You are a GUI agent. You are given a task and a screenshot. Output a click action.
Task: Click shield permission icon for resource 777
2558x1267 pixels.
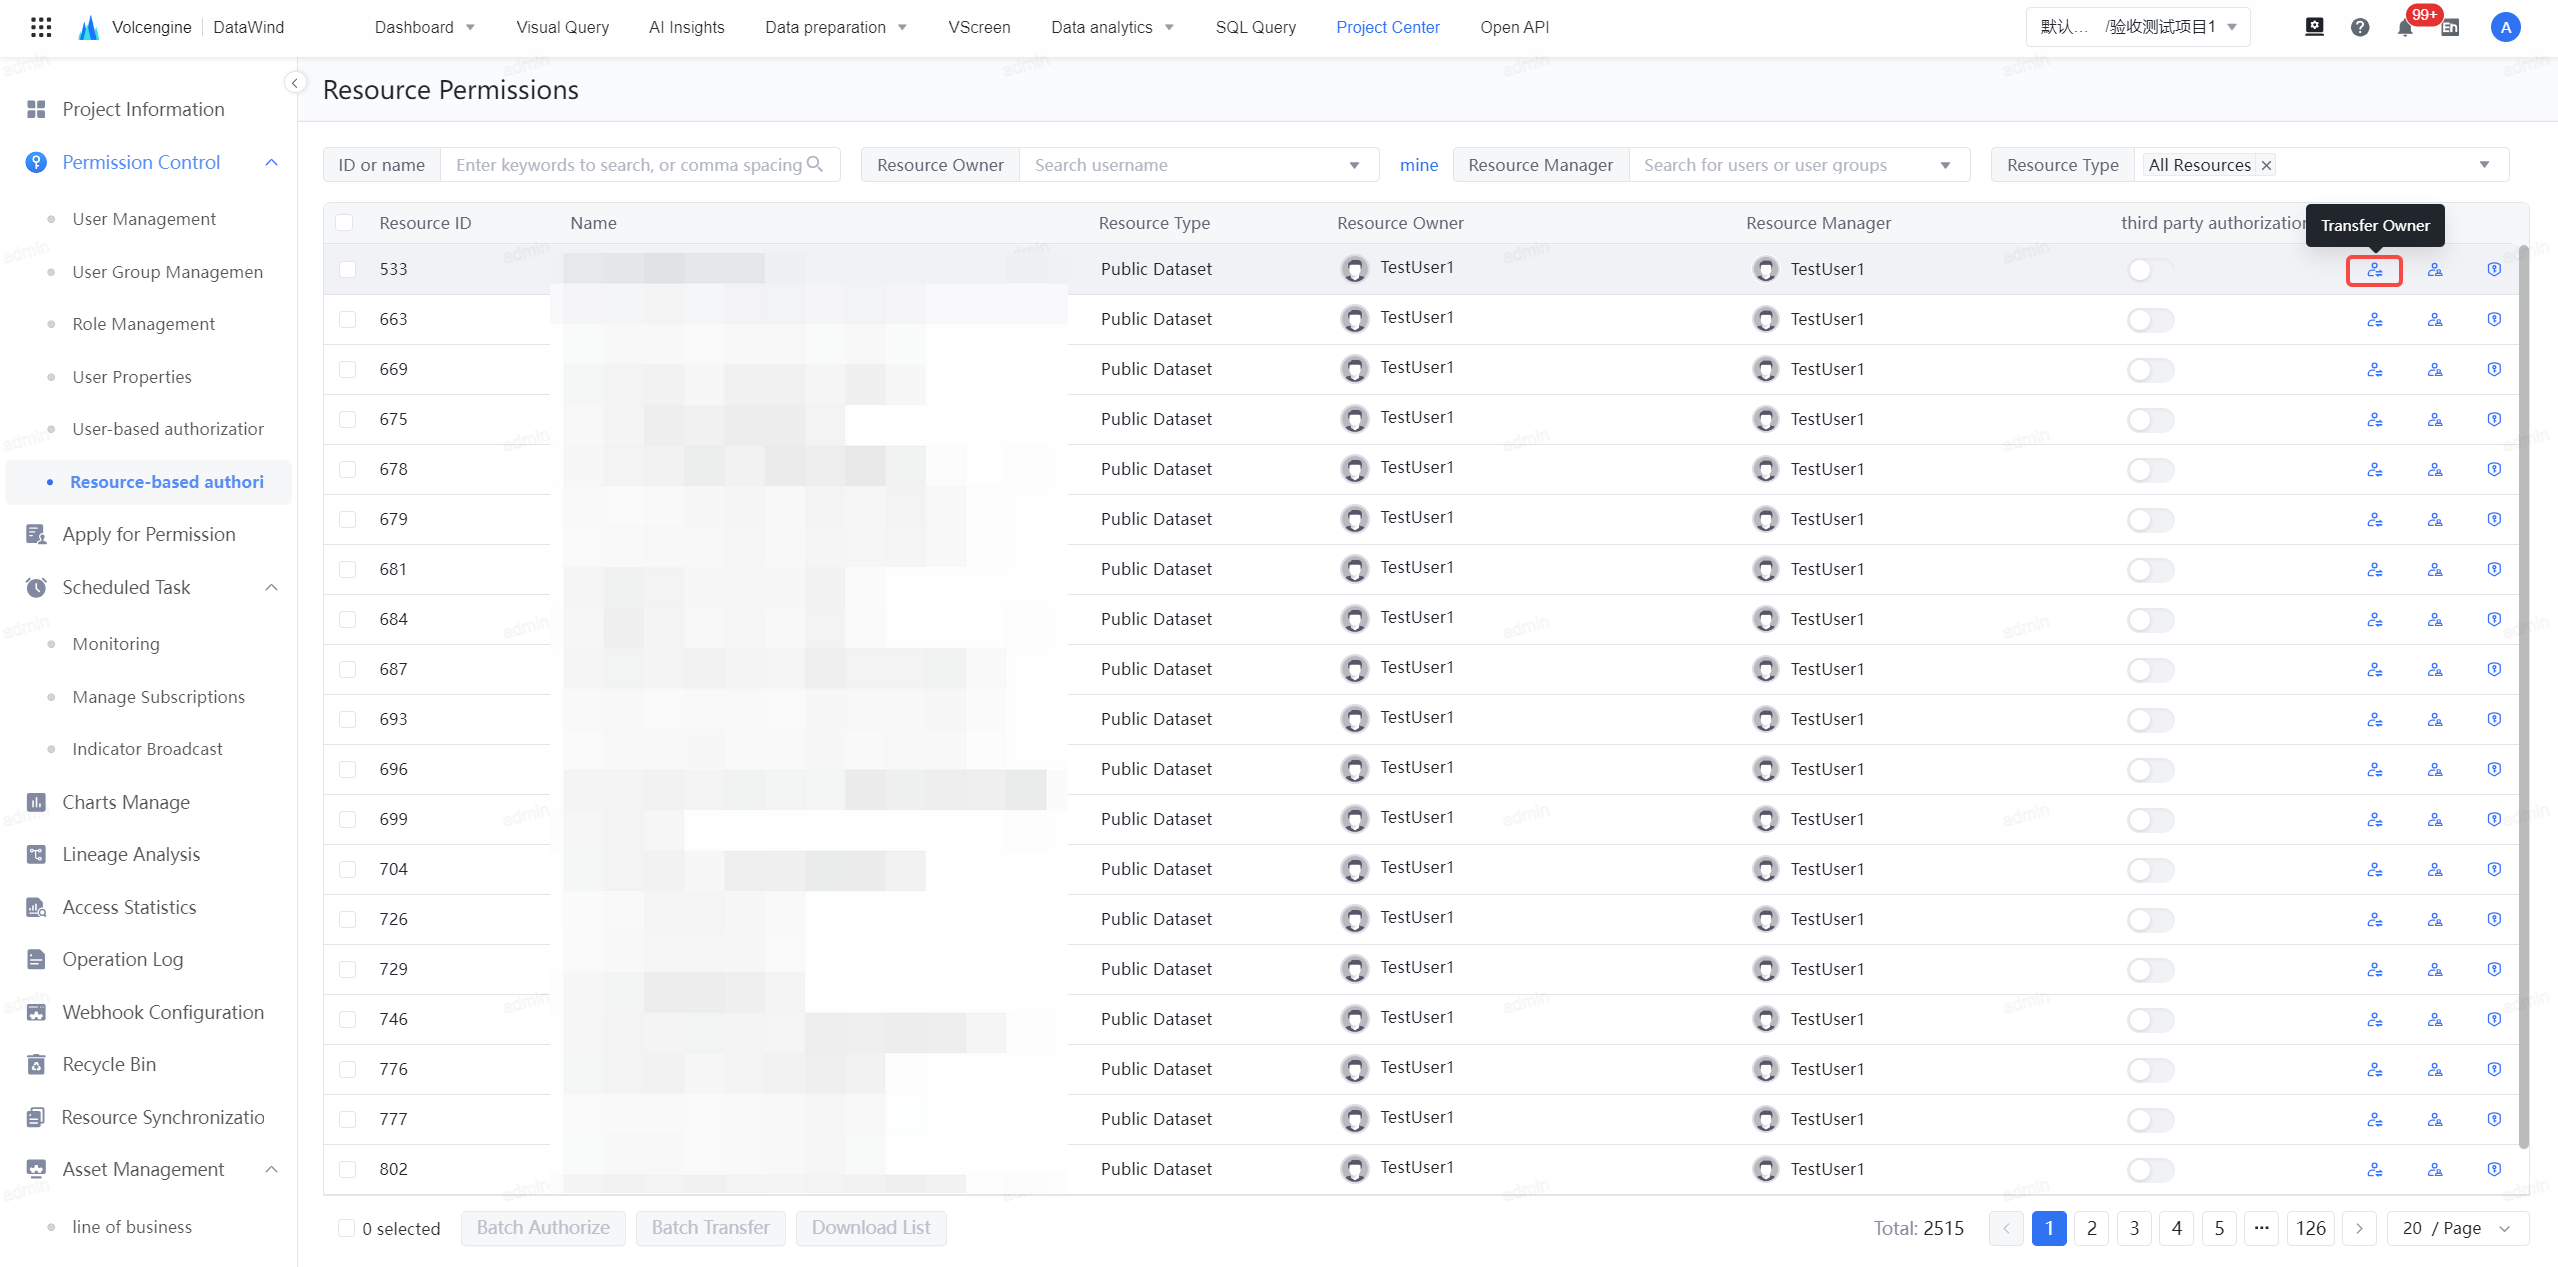(2494, 1120)
